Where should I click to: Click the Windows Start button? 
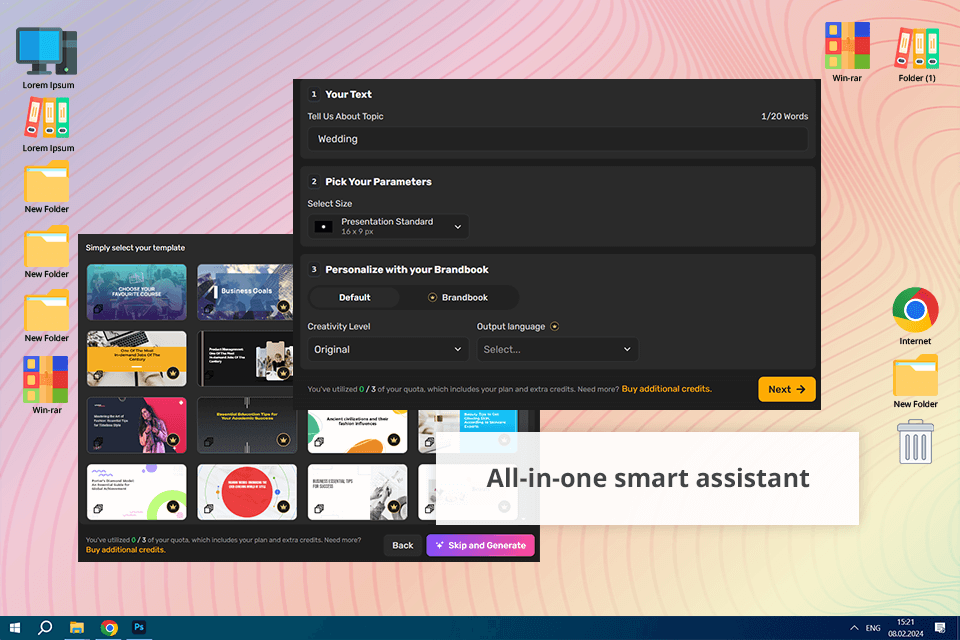click(15, 628)
